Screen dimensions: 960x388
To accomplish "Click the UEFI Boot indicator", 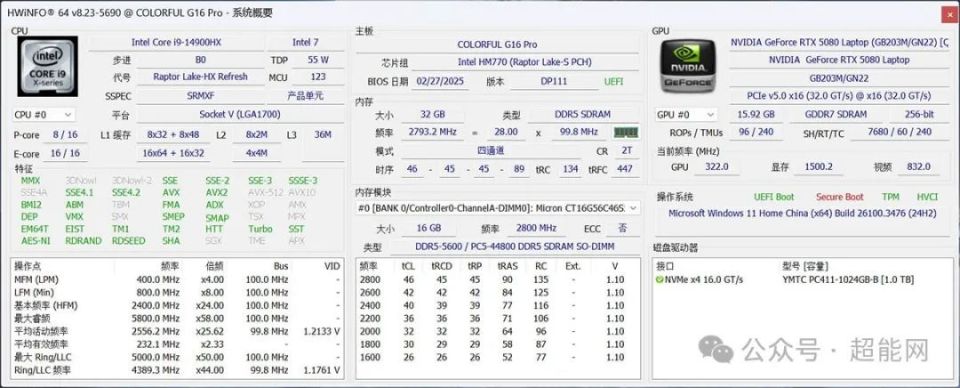I will point(774,197).
